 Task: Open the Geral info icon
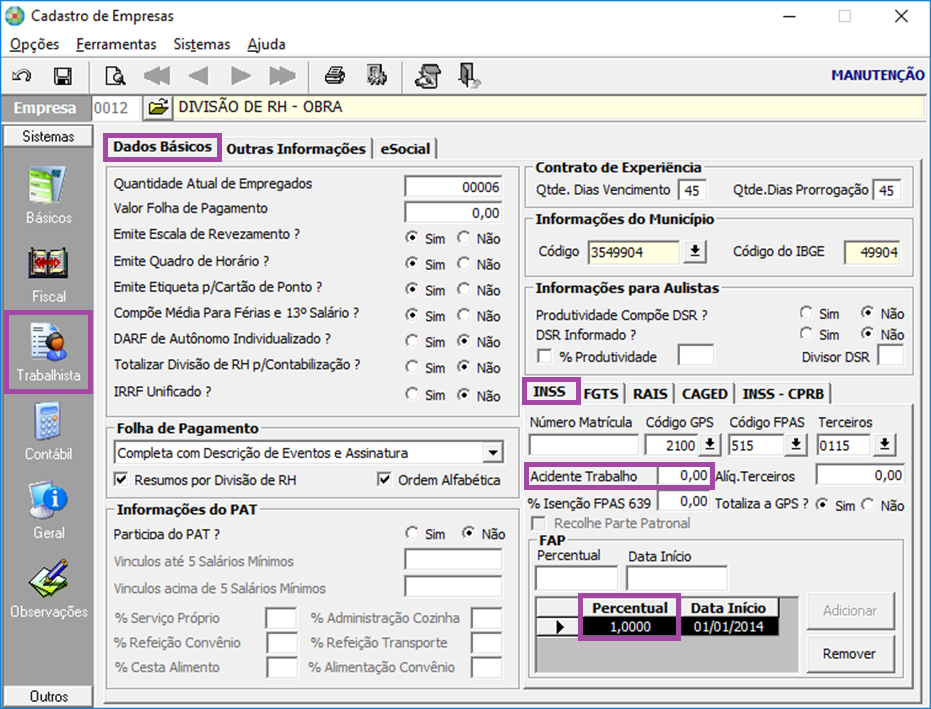pyautogui.click(x=48, y=499)
